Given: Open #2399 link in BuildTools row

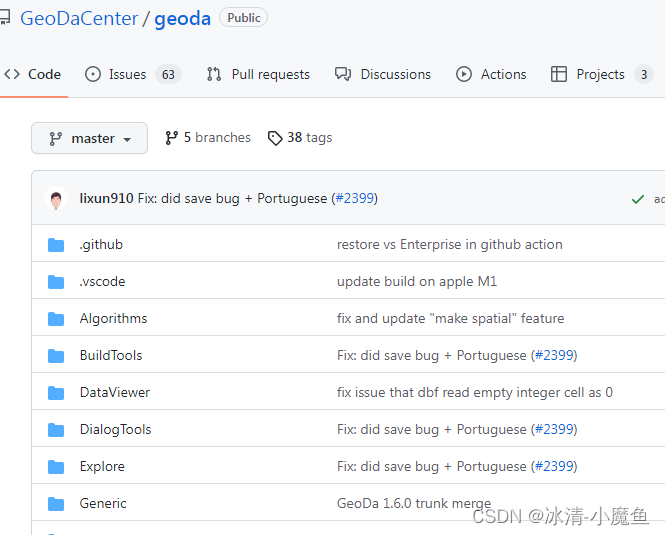Looking at the screenshot, I should 554,355.
